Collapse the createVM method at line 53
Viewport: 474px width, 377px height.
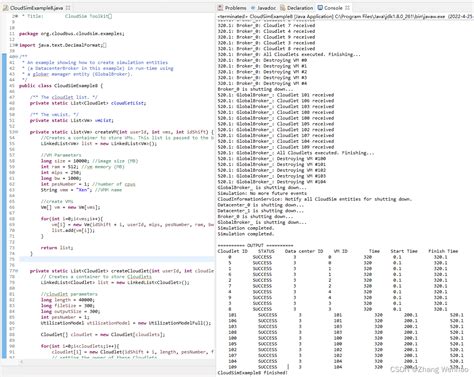pyautogui.click(x=16, y=132)
